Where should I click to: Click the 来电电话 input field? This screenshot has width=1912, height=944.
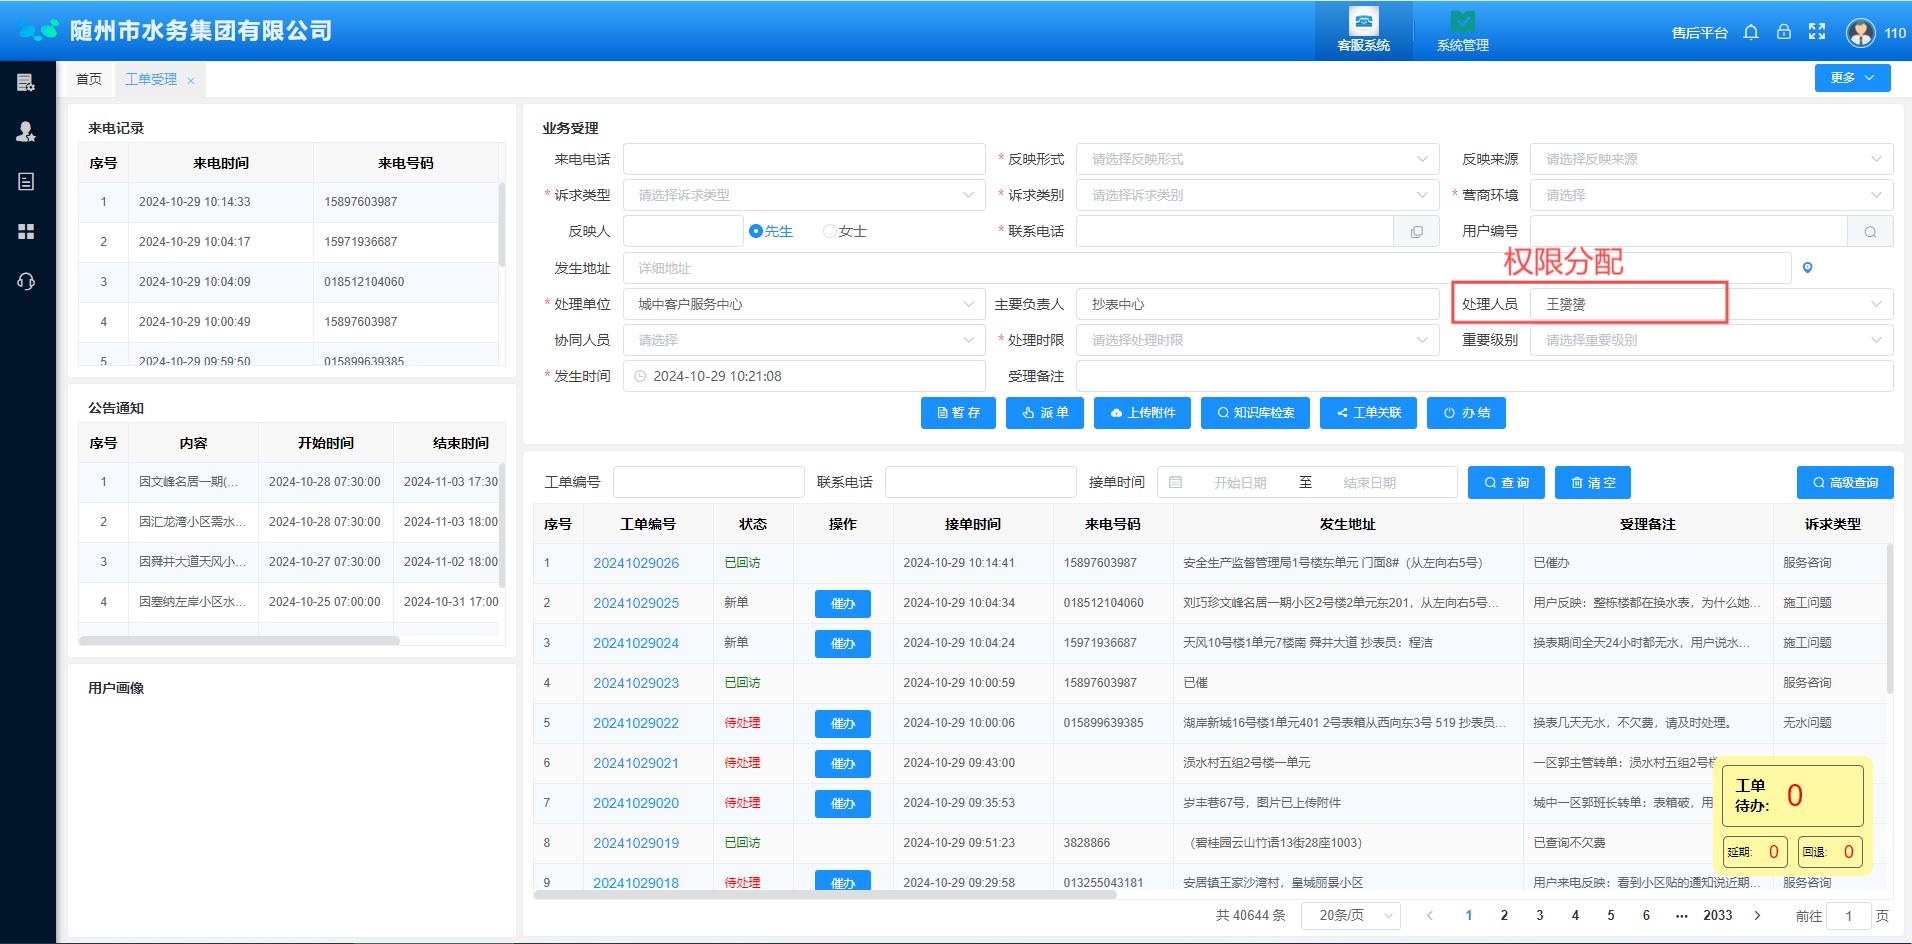pos(803,159)
